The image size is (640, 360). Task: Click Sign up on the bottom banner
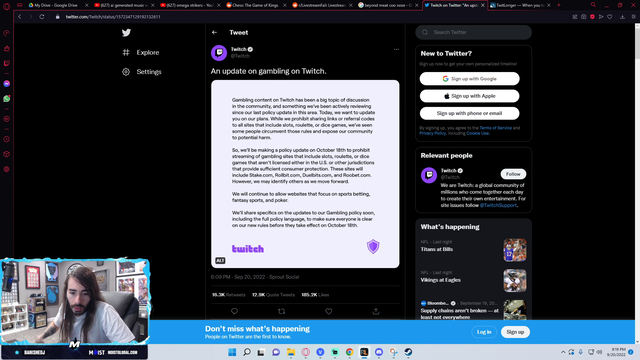point(515,332)
